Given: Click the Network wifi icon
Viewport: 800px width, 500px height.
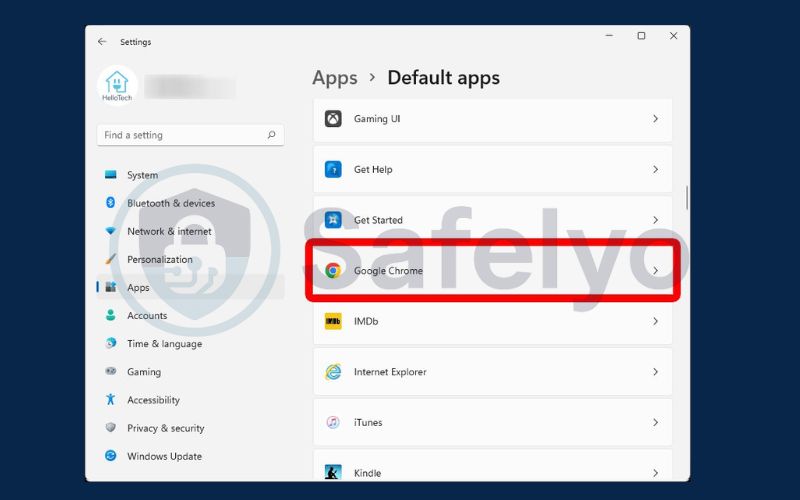Looking at the screenshot, I should tap(111, 231).
